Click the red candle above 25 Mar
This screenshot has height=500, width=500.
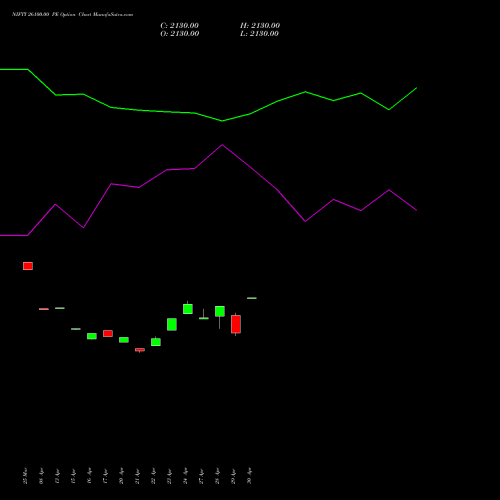[28, 266]
